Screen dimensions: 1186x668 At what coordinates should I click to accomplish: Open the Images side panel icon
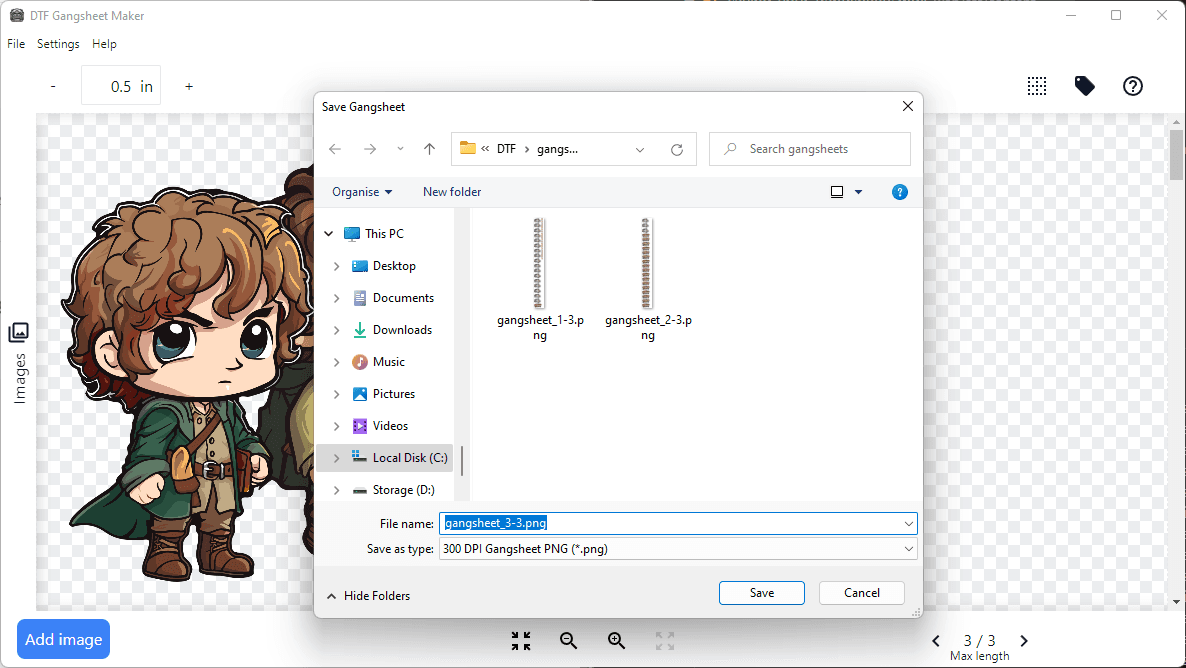[19, 333]
